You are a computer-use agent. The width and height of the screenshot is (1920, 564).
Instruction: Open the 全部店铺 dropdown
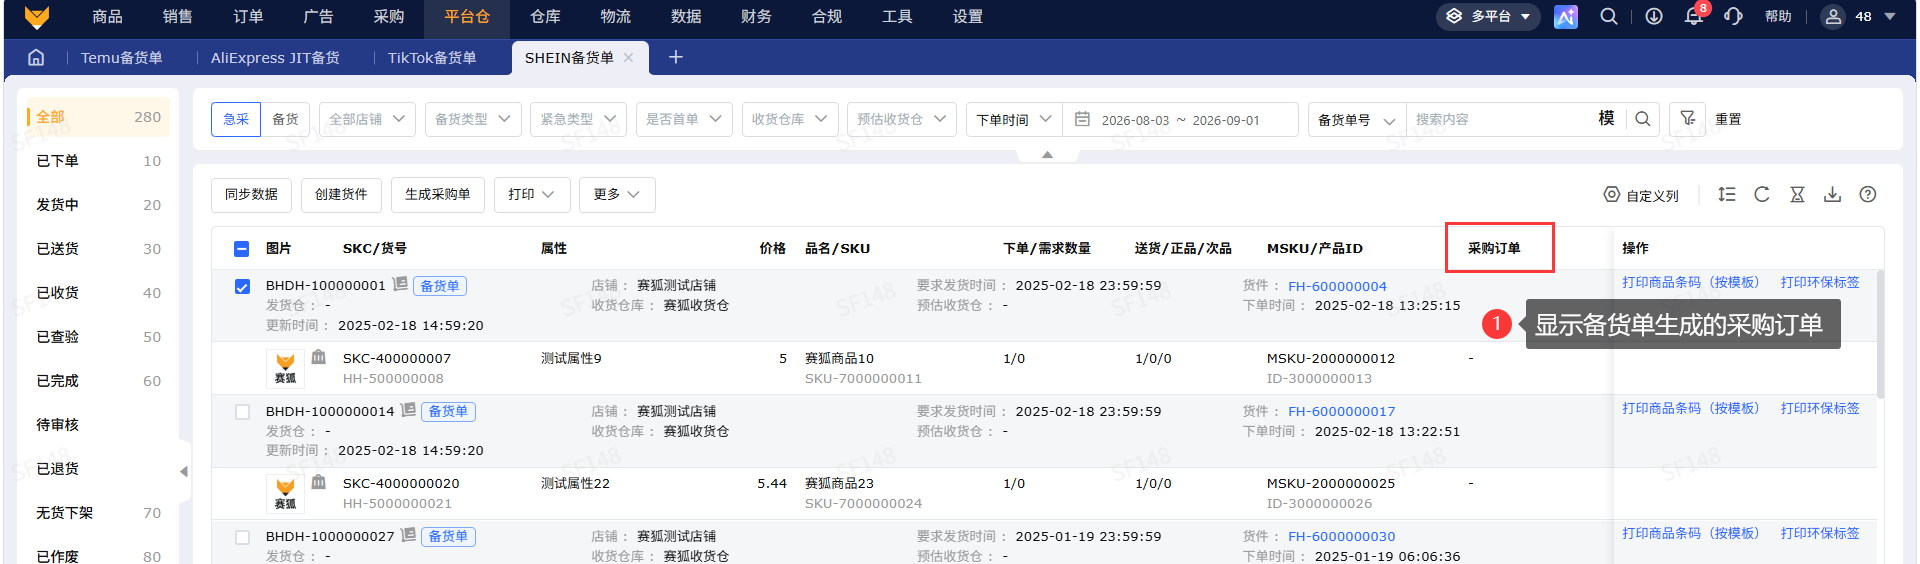[x=368, y=119]
